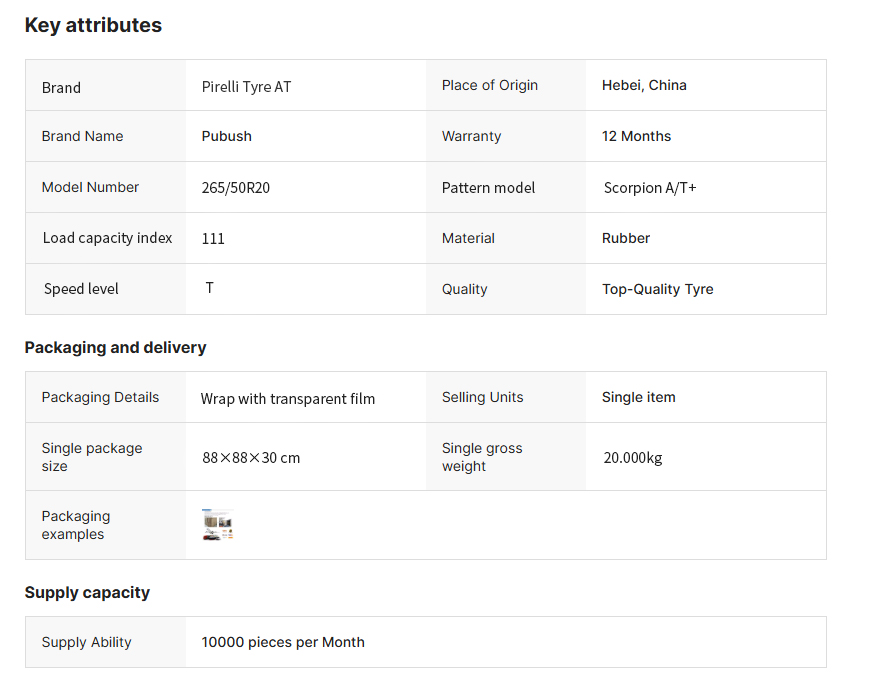
Task: Click the 20.000kg gross weight value
Action: click(x=632, y=458)
